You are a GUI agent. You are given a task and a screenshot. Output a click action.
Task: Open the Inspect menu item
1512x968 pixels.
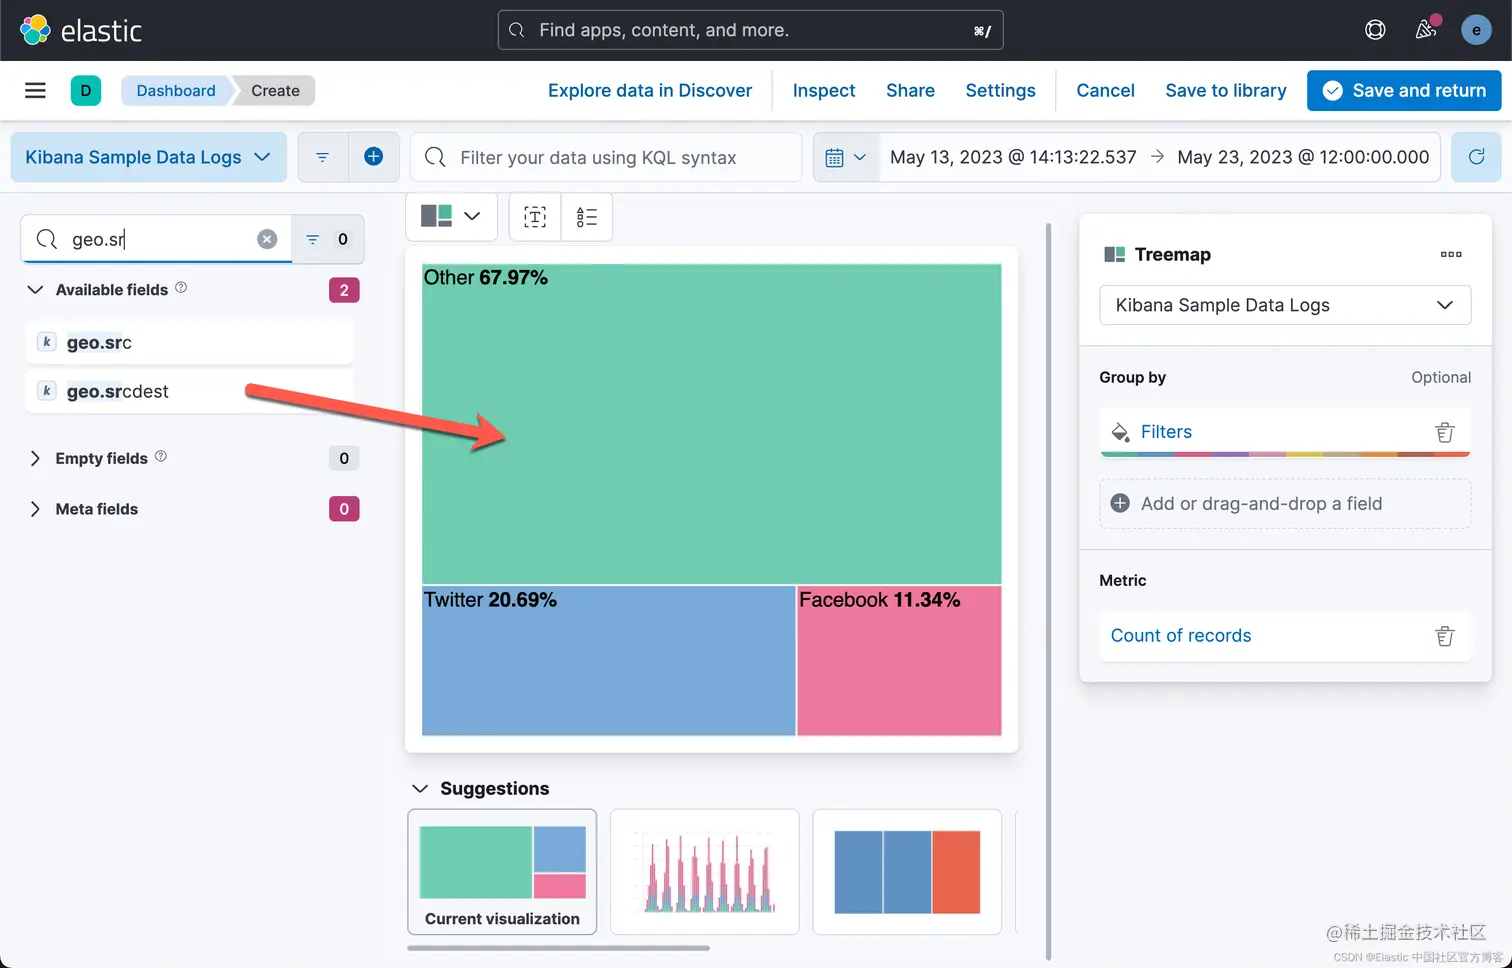tap(824, 91)
